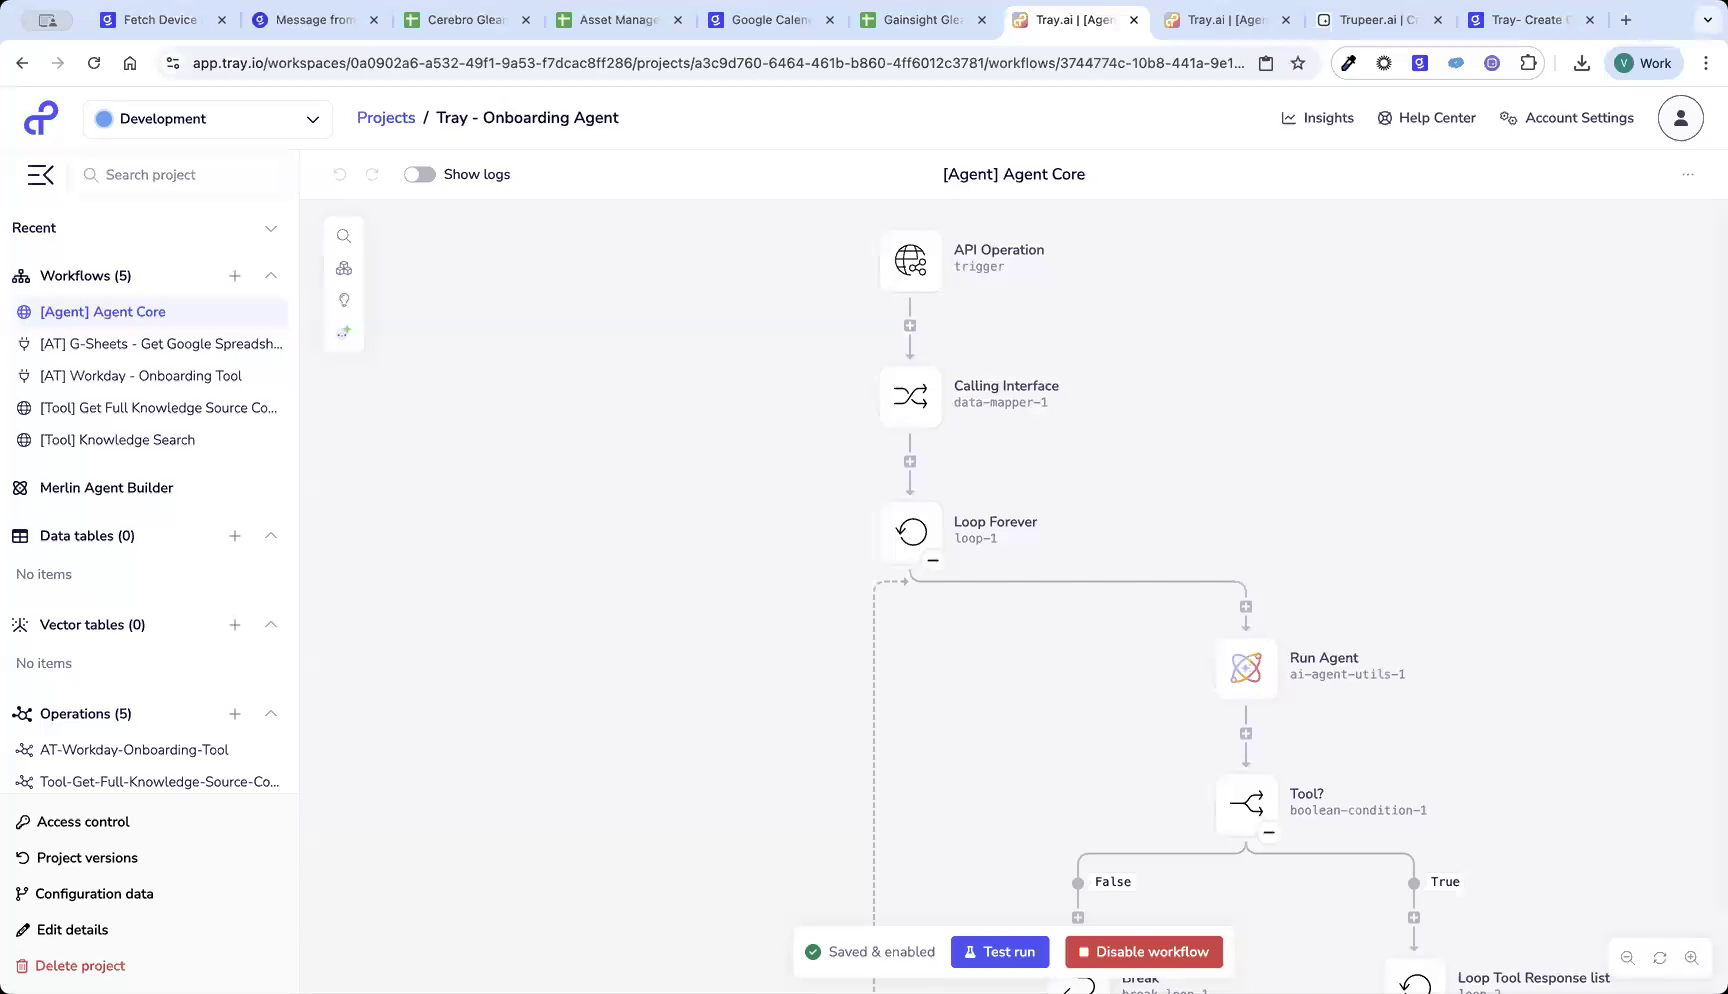Select the blue Development environment status dot
The height and width of the screenshot is (994, 1728).
(x=103, y=118)
